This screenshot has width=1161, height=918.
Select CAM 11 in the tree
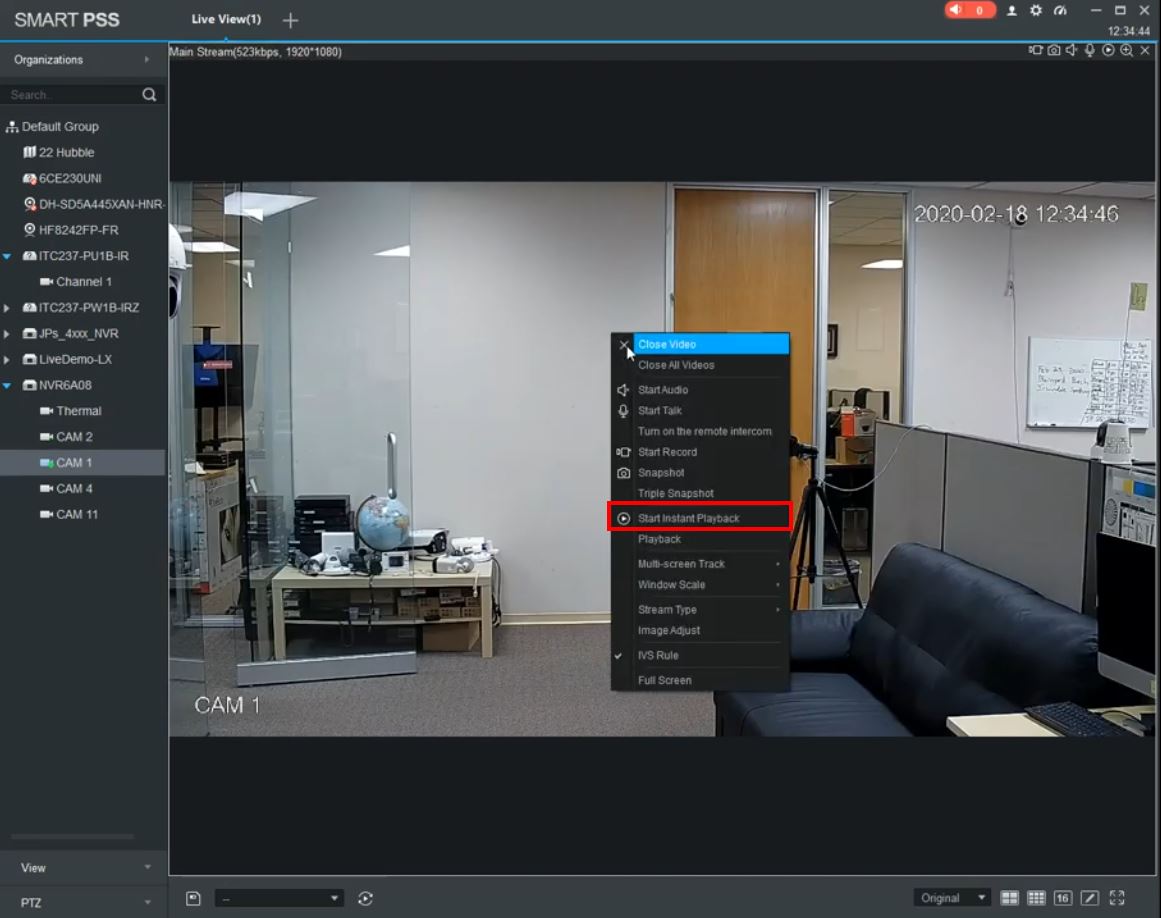77,515
